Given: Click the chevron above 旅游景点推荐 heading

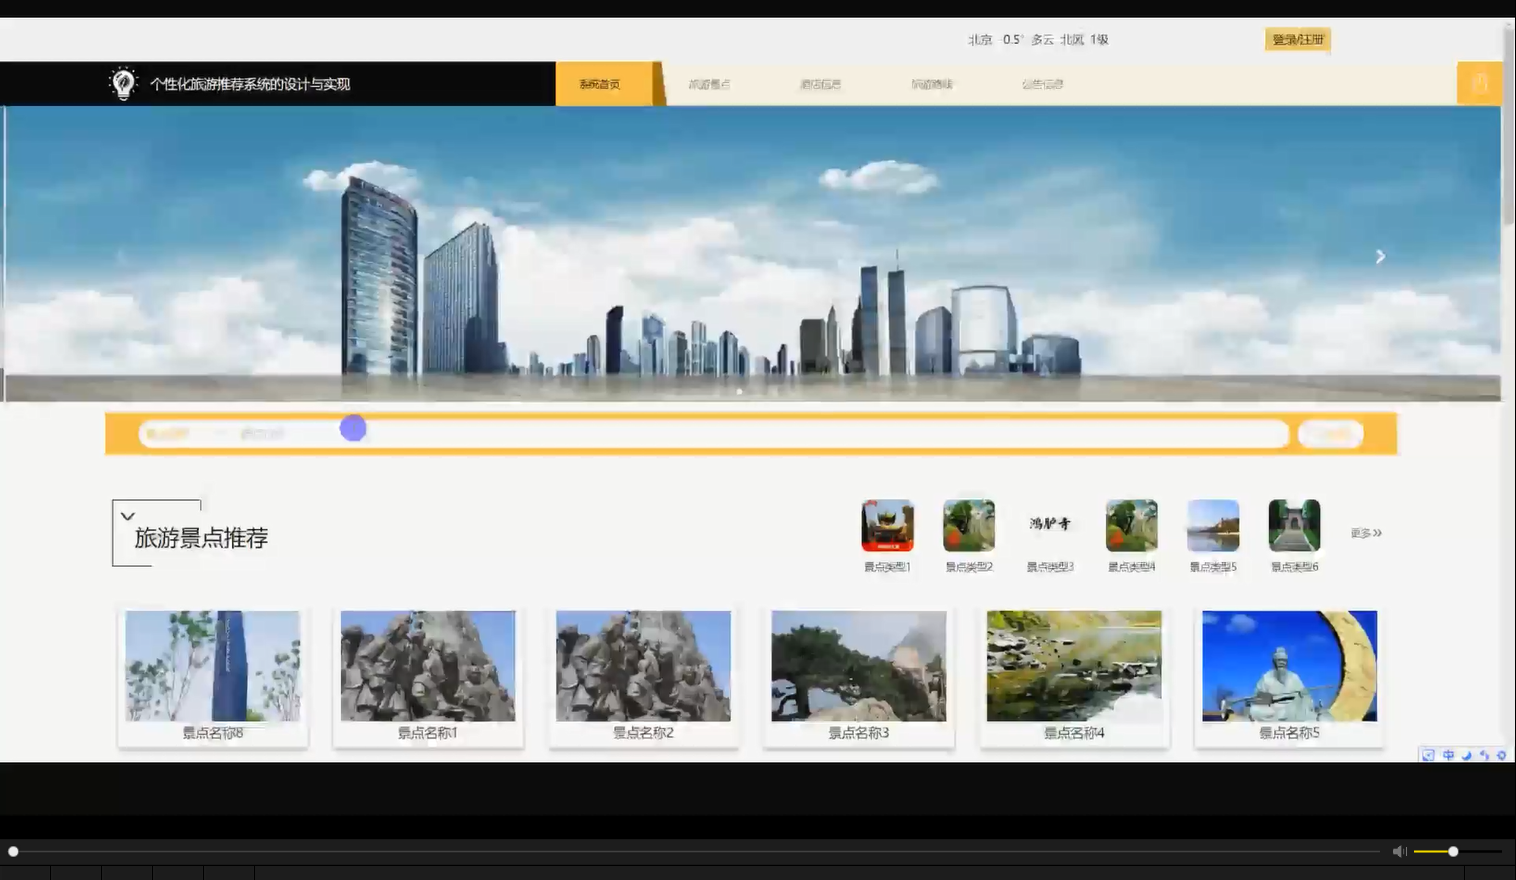Looking at the screenshot, I should (127, 516).
